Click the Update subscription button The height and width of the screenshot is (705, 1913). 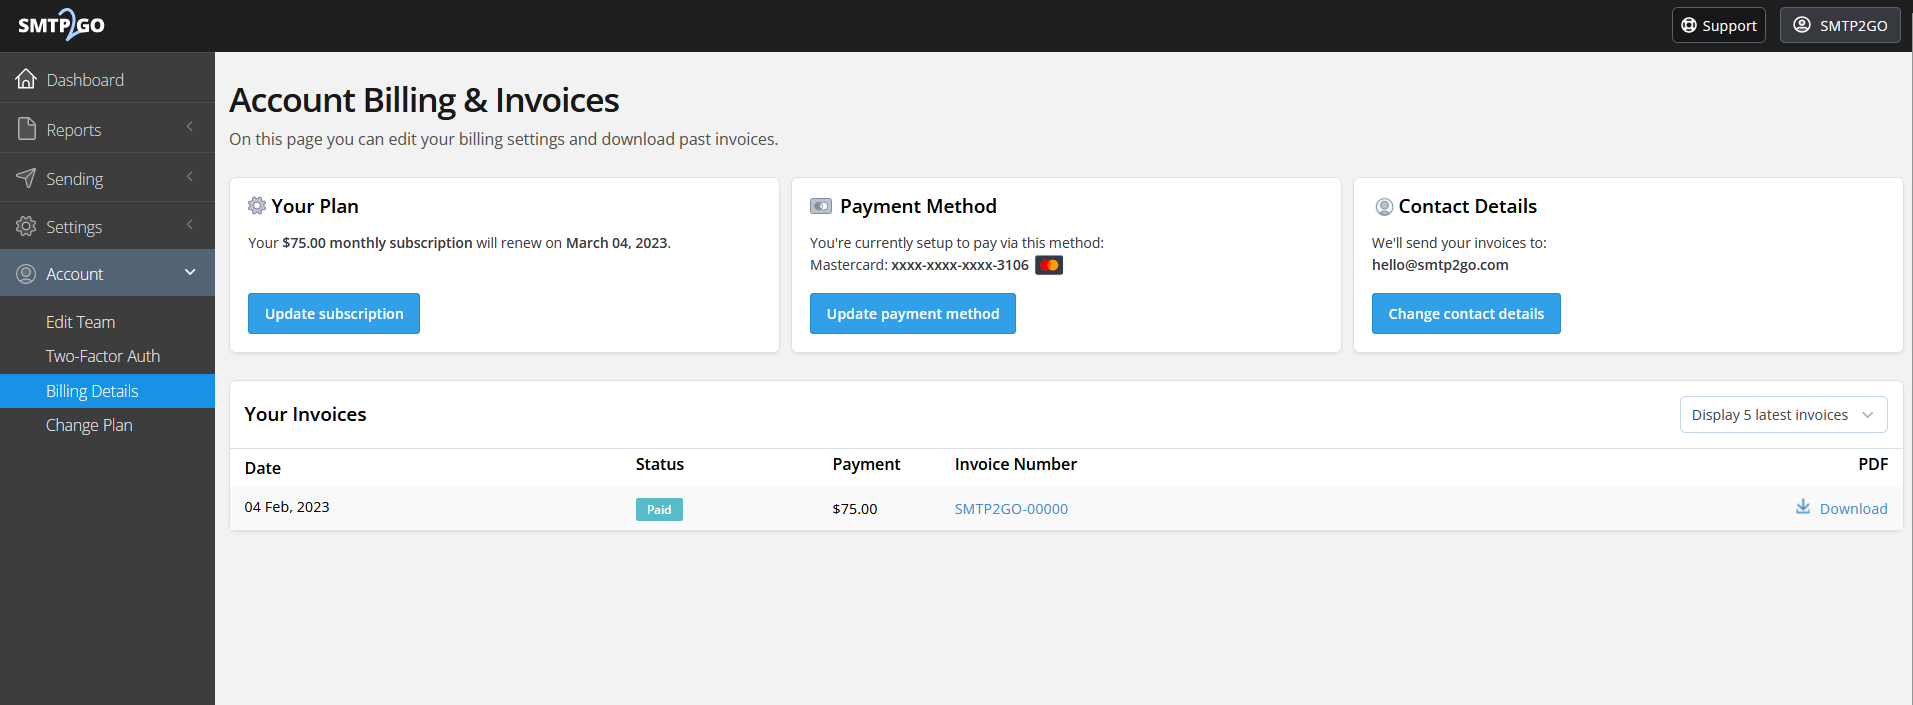pos(334,313)
